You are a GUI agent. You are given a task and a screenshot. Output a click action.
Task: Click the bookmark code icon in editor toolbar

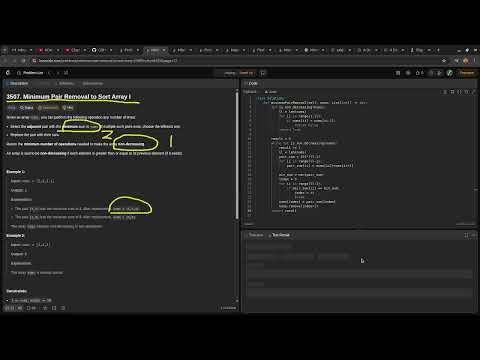click(x=452, y=92)
